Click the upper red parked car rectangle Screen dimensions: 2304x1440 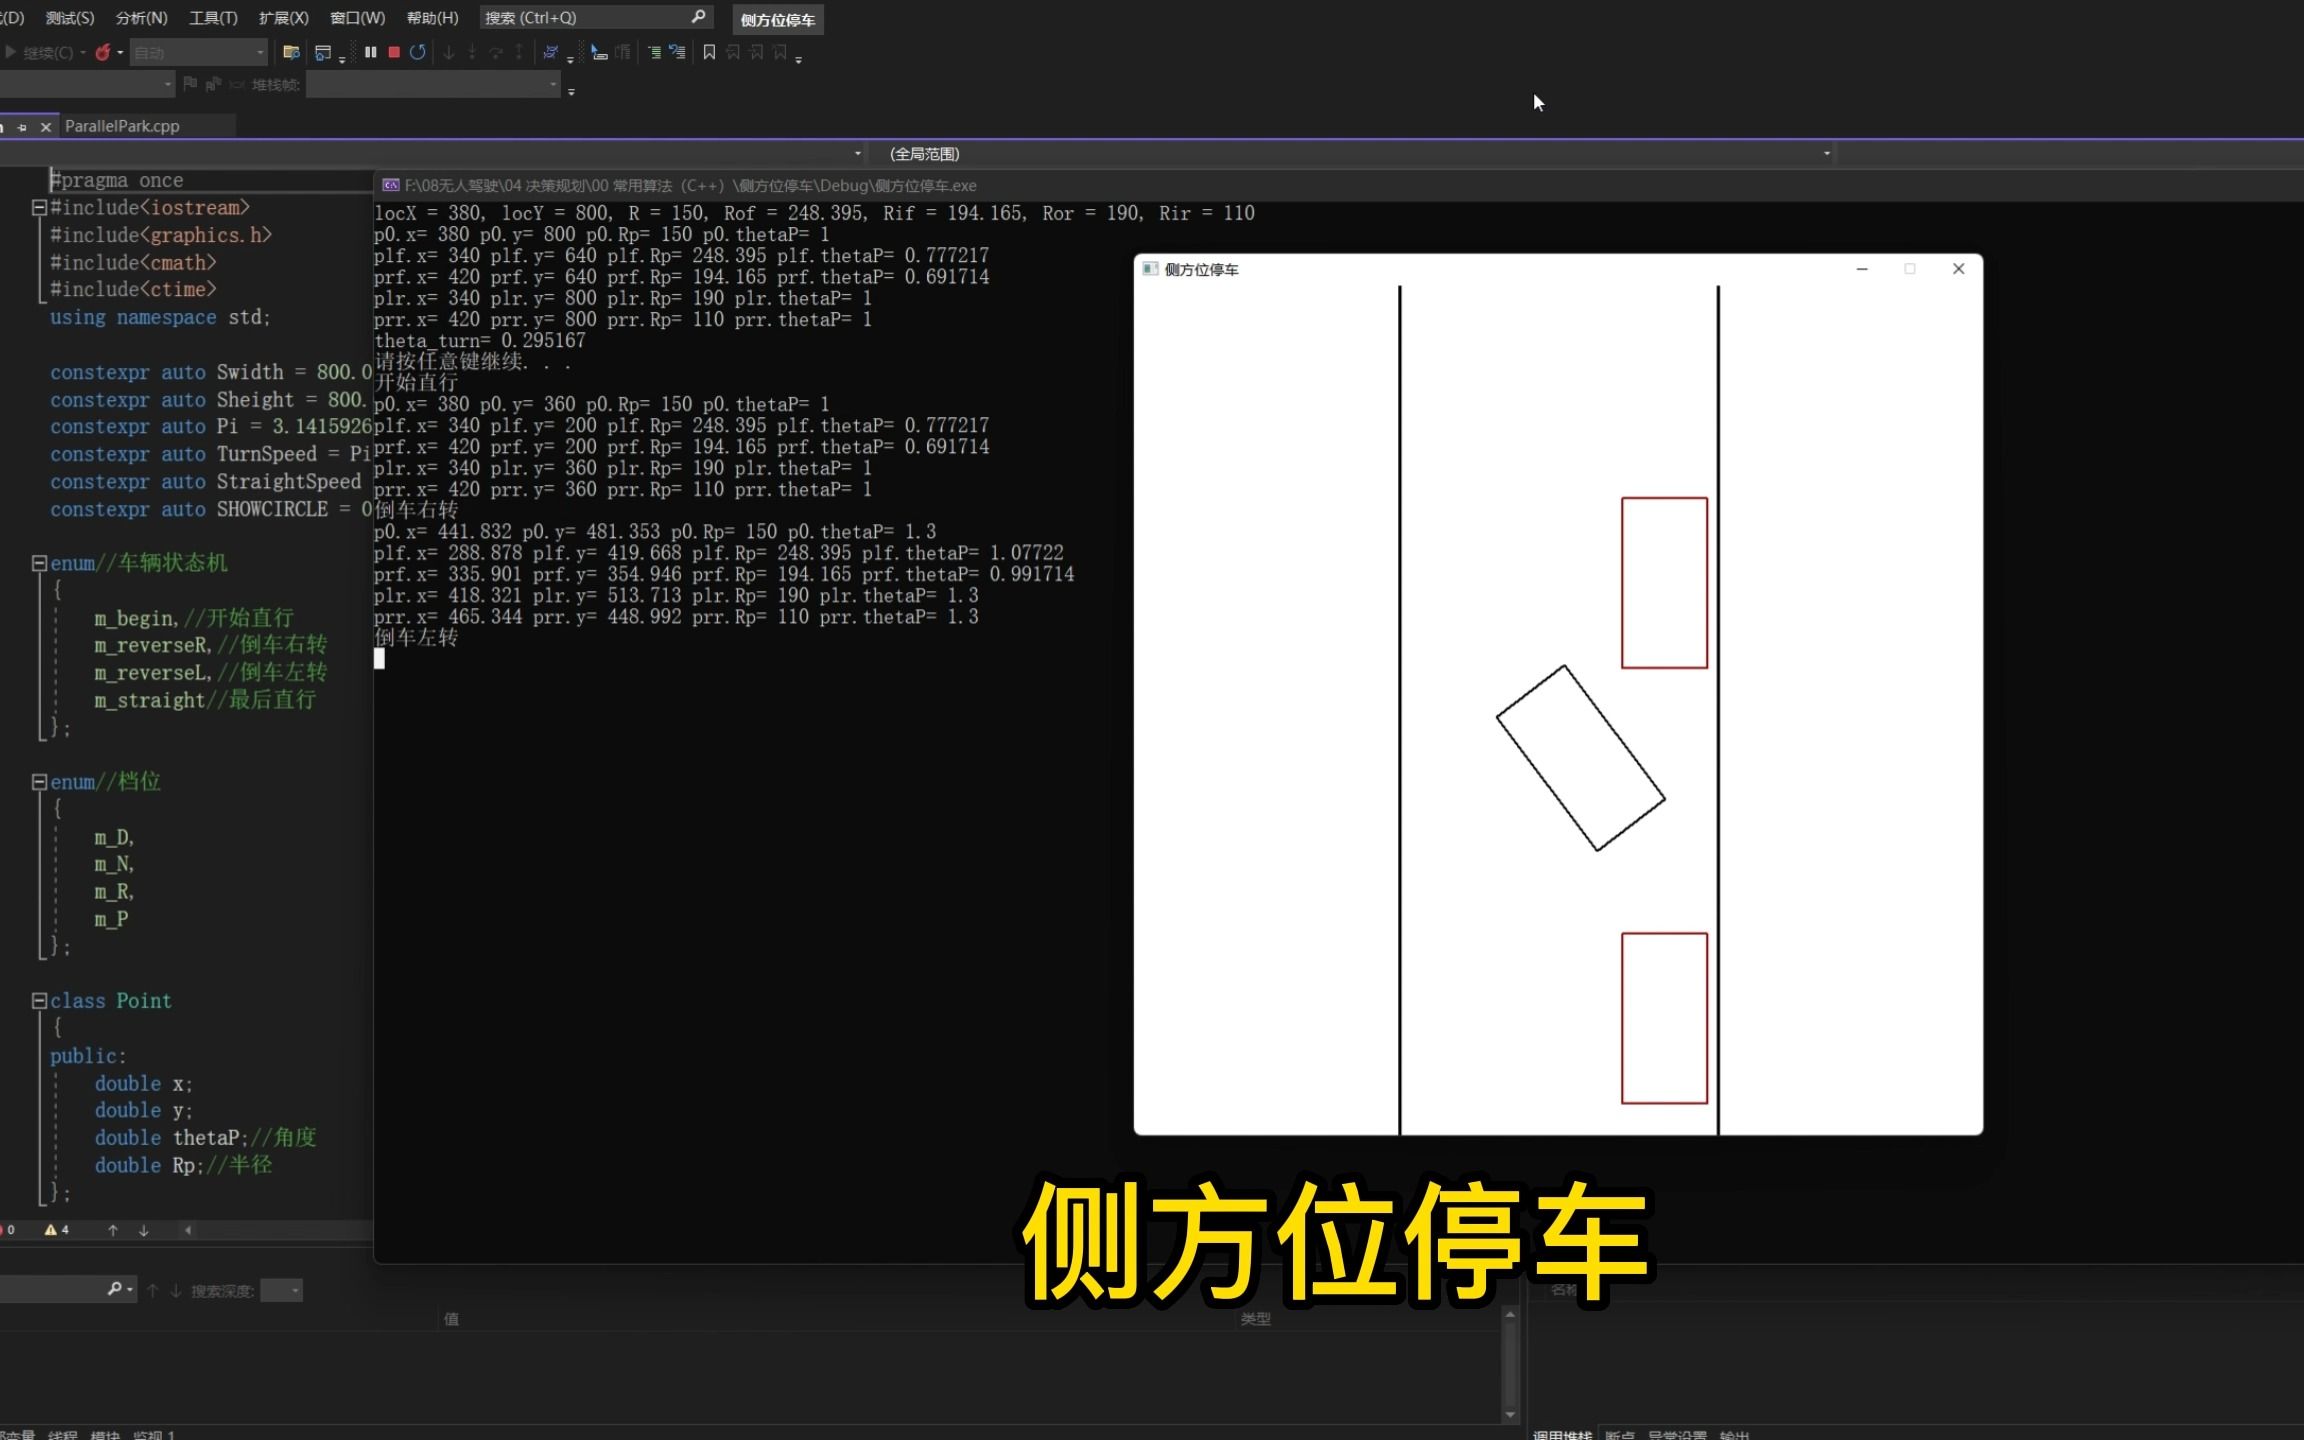click(x=1664, y=583)
